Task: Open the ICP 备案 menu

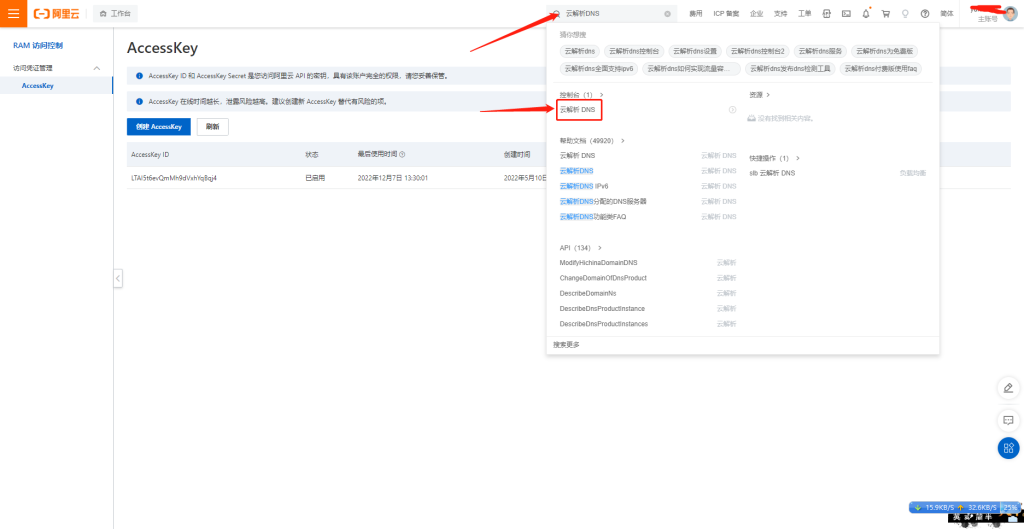Action: point(726,13)
